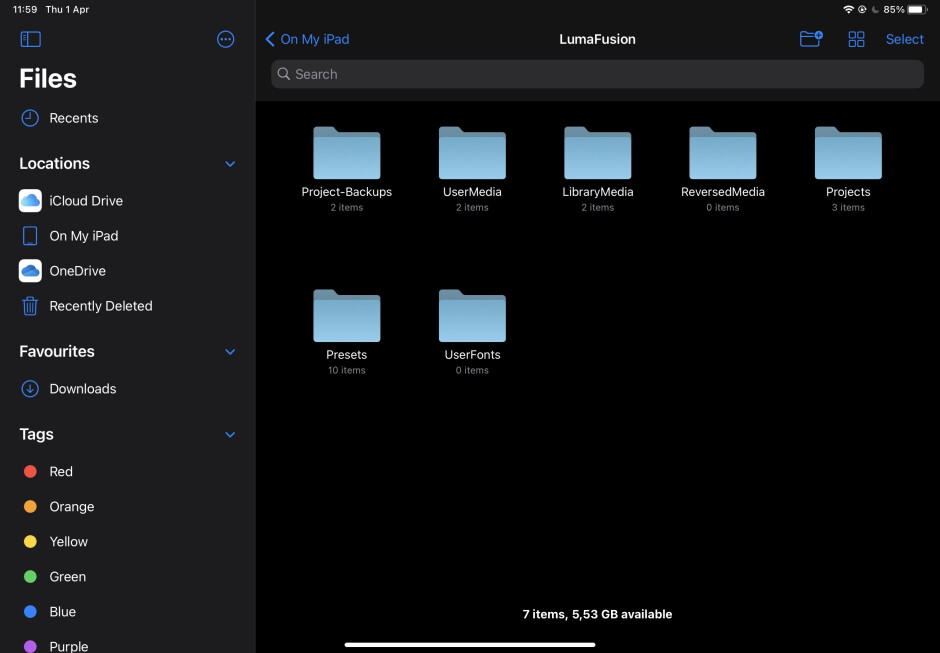Collapse the Tags section
Screen dimensions: 940x653
coord(230,434)
